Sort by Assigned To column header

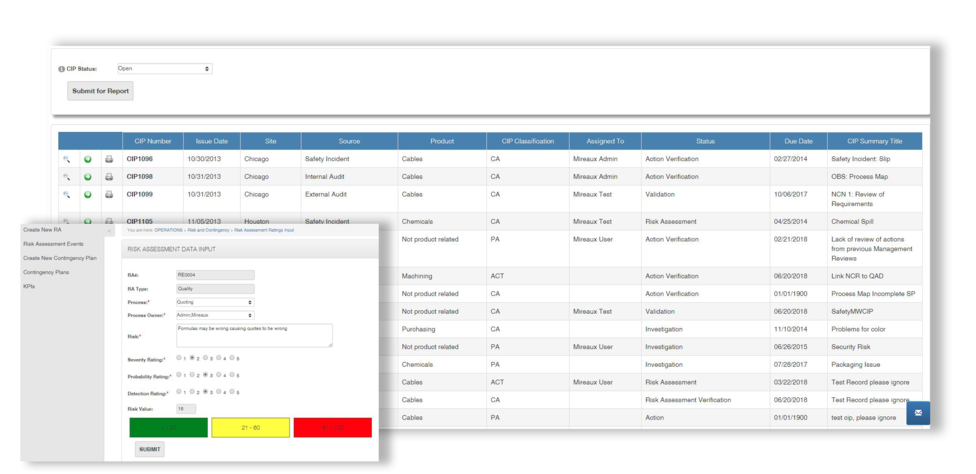(604, 141)
